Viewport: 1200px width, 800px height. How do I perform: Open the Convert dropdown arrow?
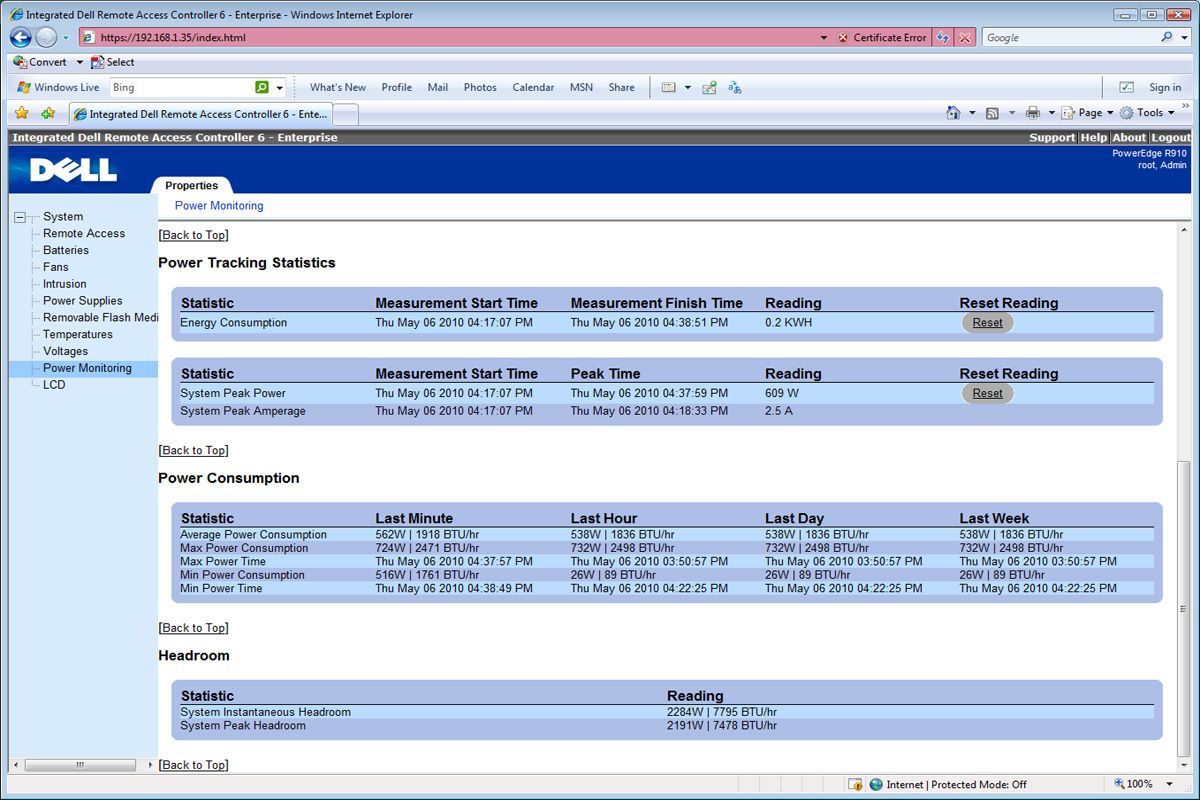click(78, 62)
